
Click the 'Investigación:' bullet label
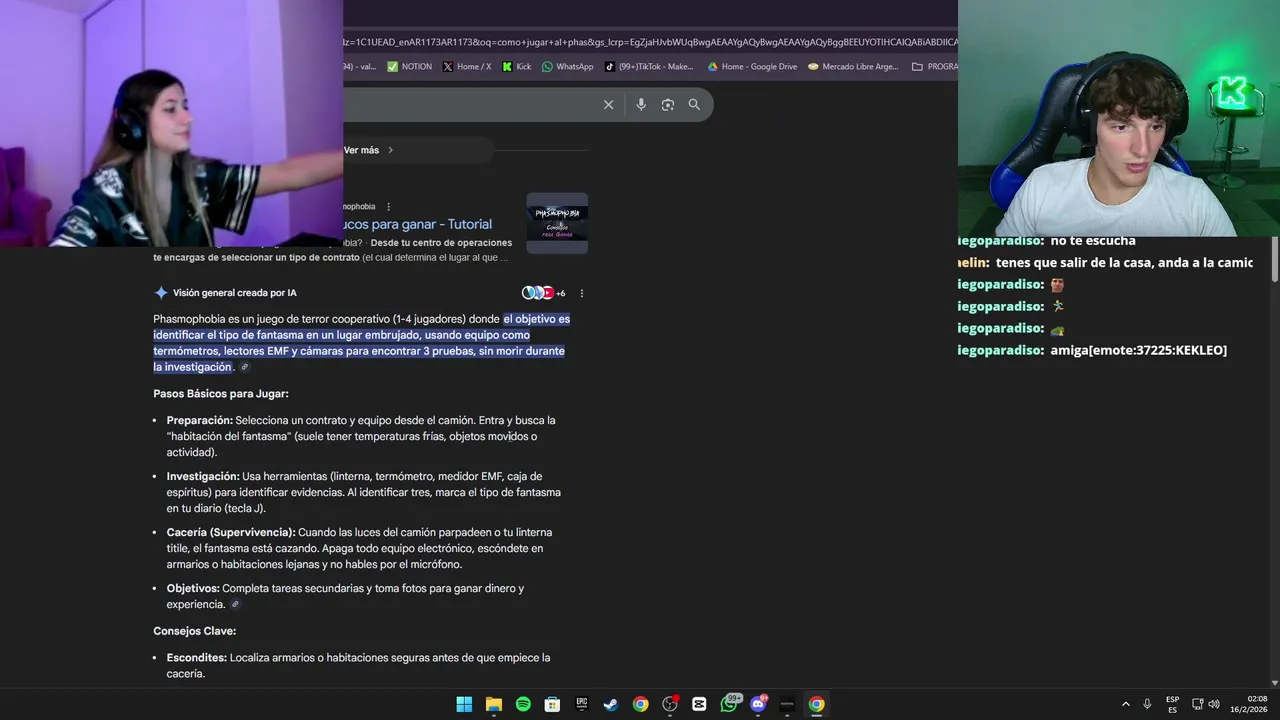pos(203,476)
